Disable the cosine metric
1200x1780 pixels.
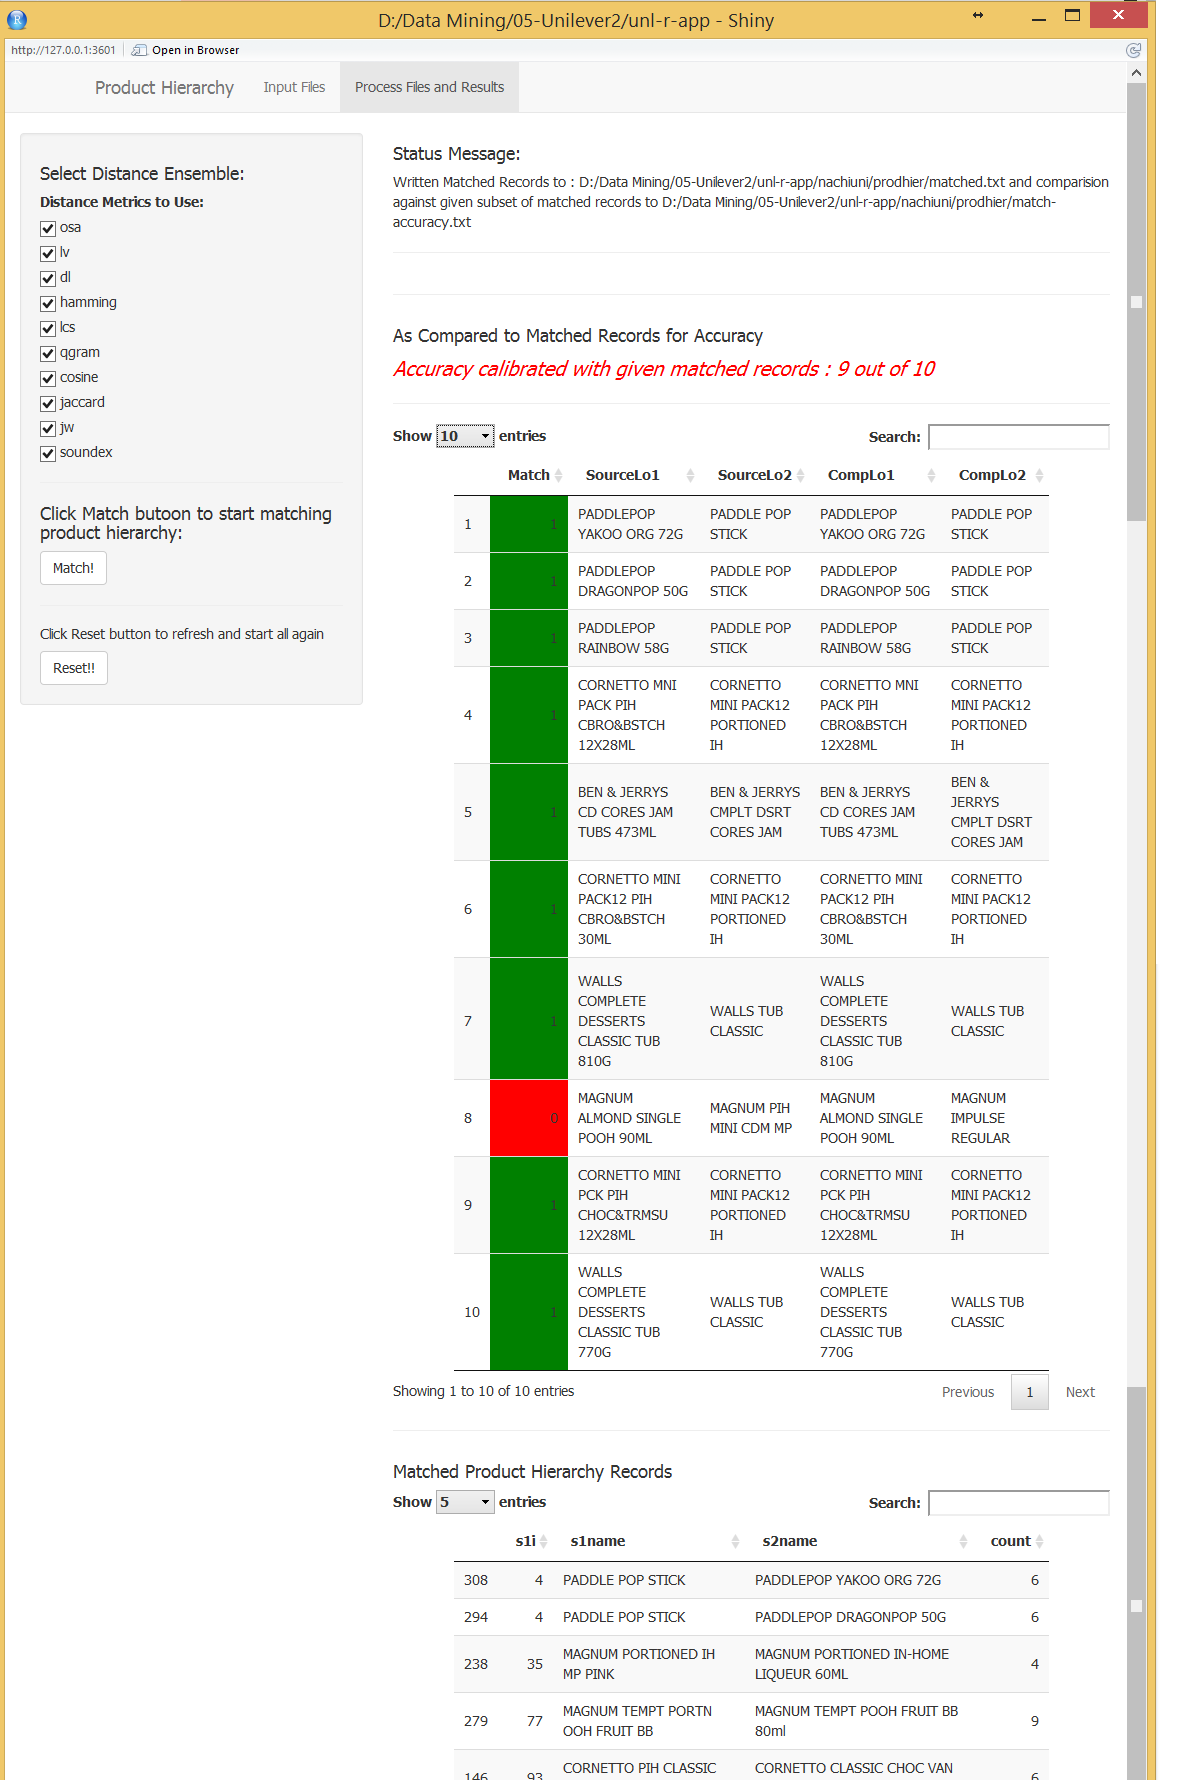[x=48, y=379]
